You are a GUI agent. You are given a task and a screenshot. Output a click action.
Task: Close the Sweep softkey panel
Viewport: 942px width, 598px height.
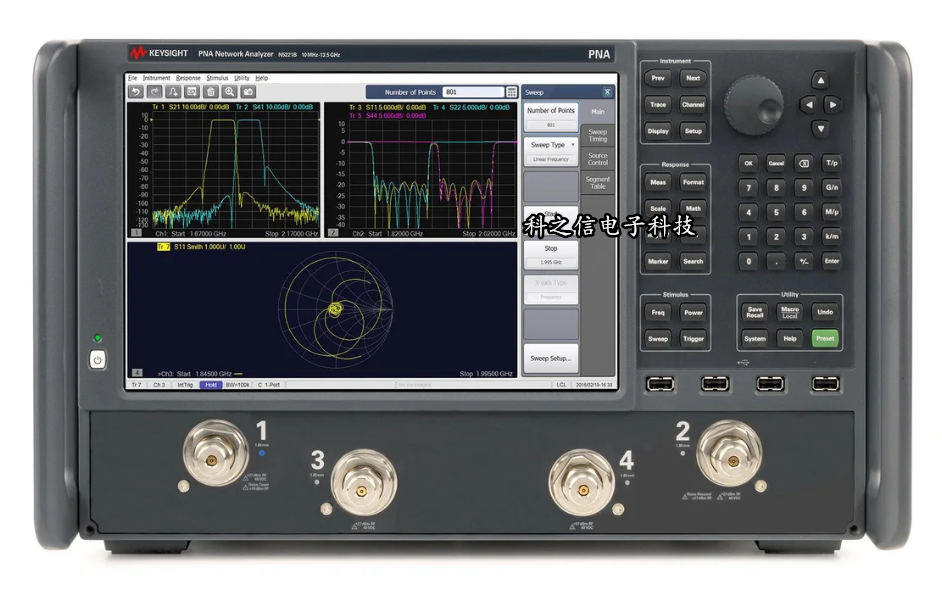pyautogui.click(x=607, y=92)
